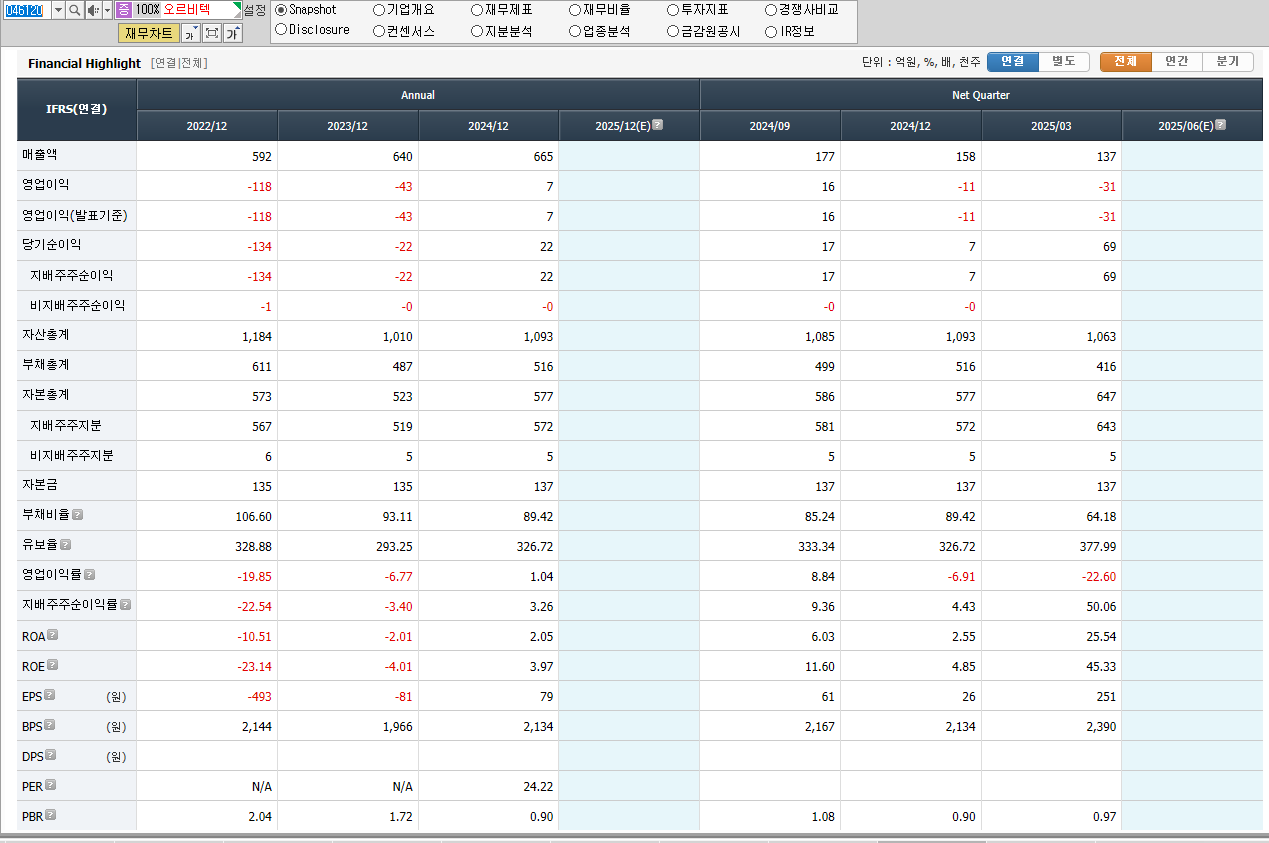
Task: Increase font size with large 가 icon
Action: tap(232, 33)
